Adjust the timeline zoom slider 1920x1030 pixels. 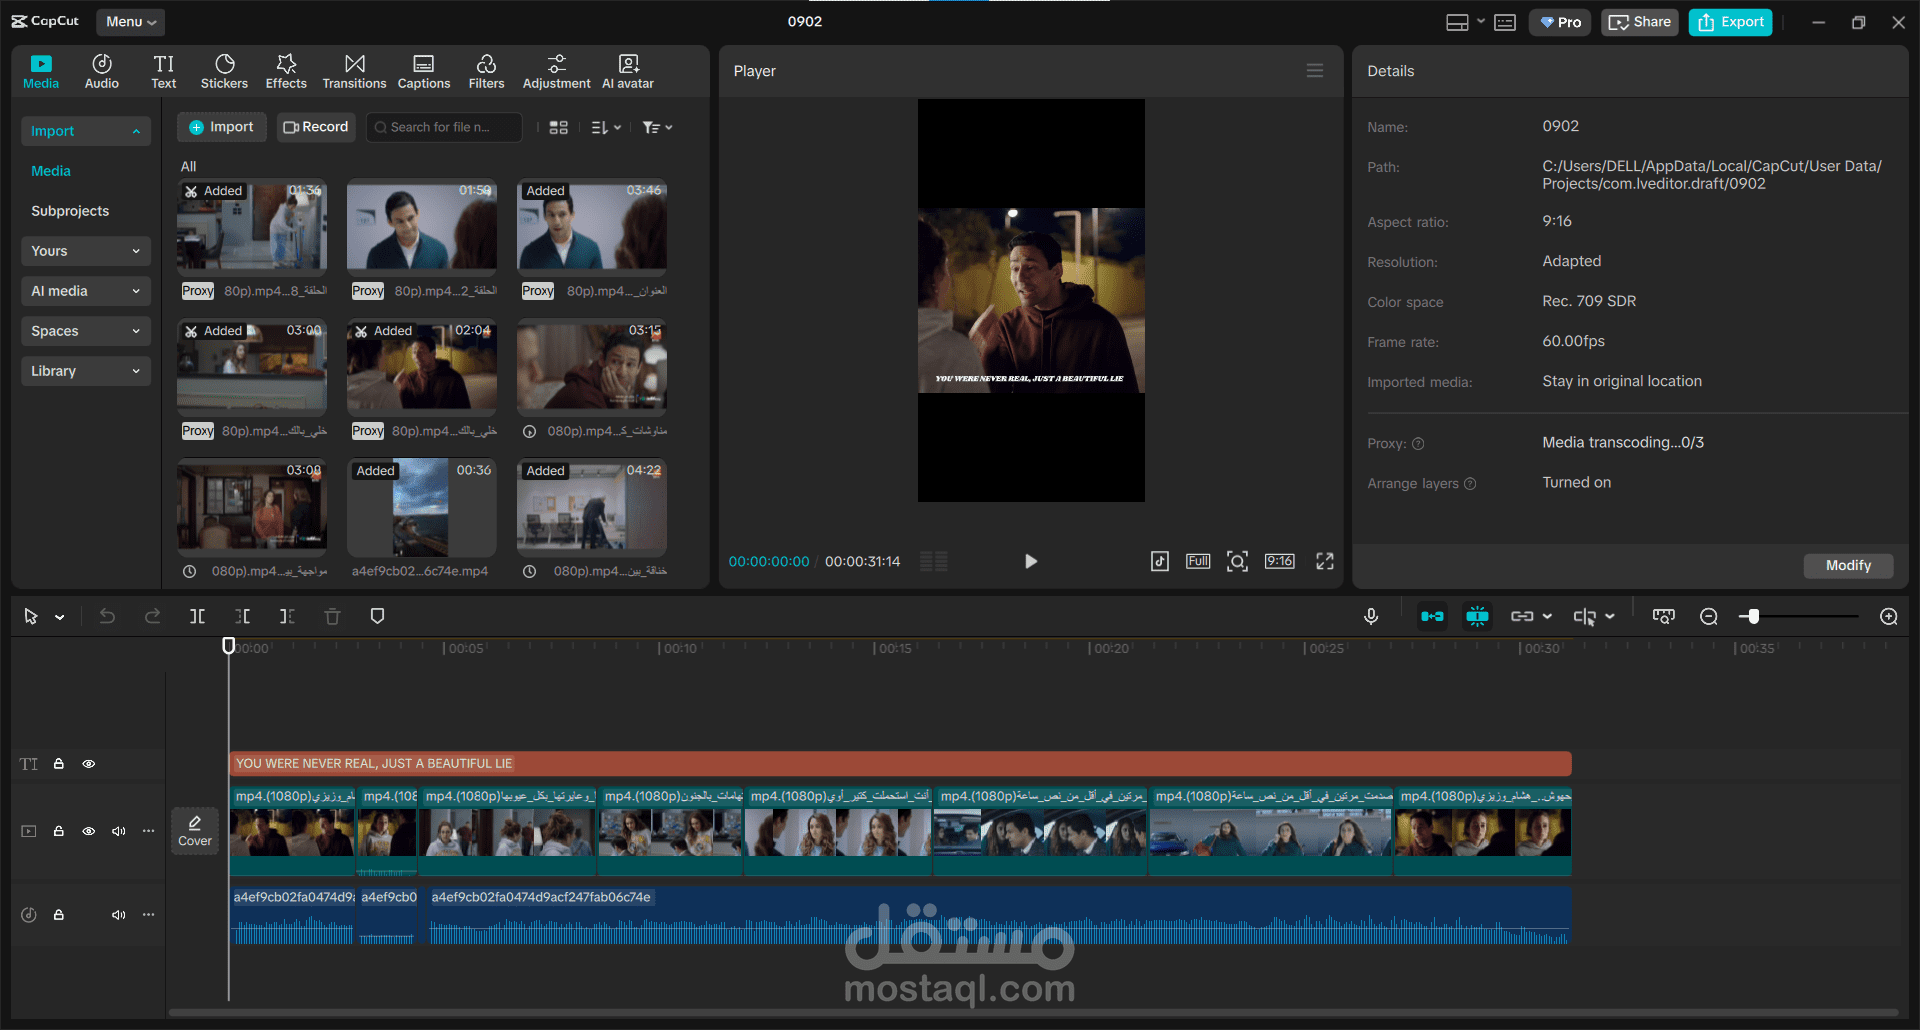[1753, 617]
